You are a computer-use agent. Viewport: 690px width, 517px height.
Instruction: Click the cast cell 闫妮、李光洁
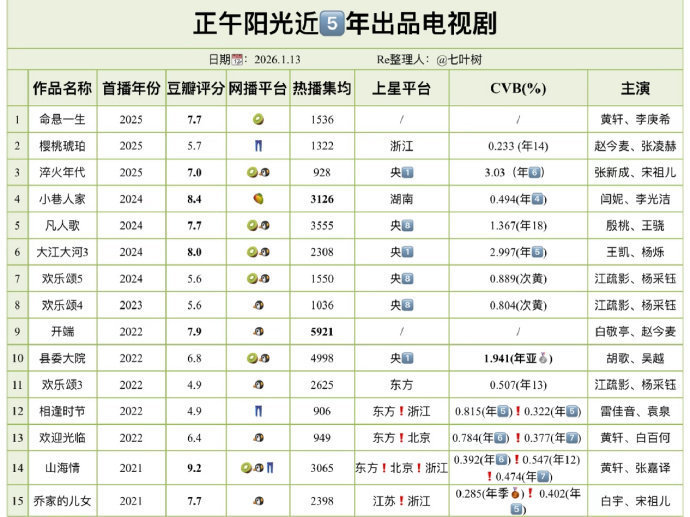(635, 199)
